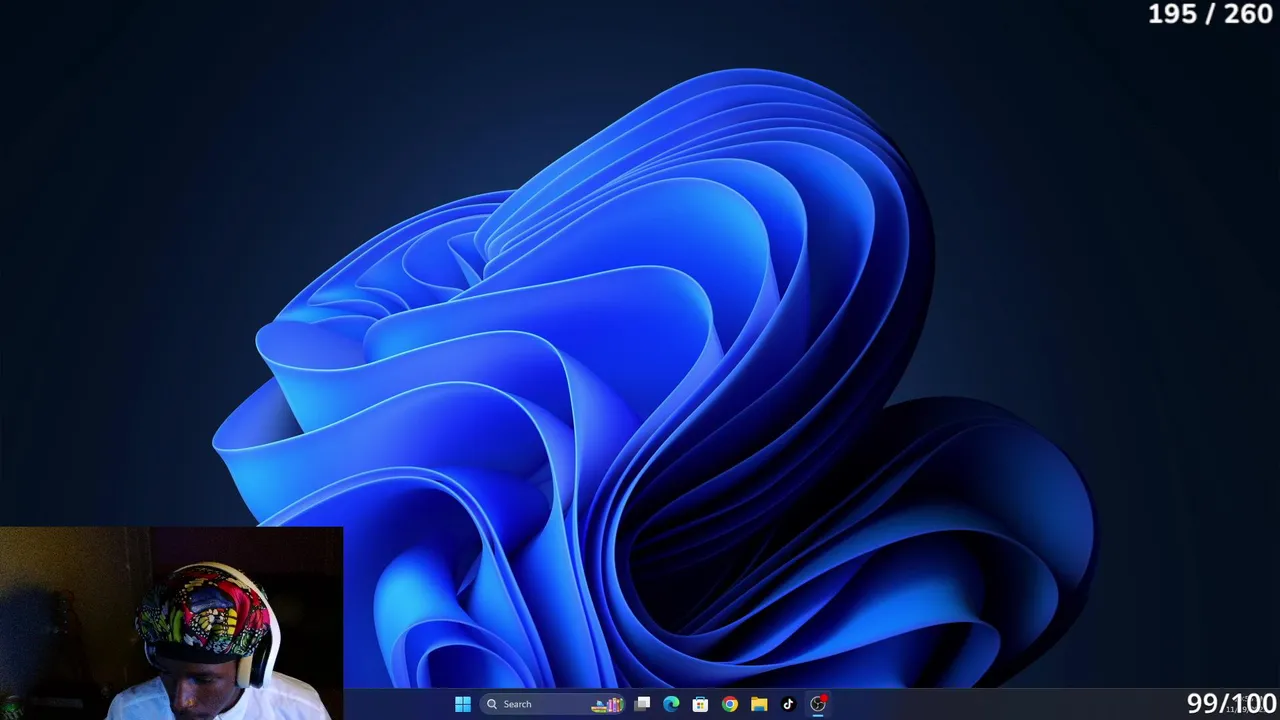The width and height of the screenshot is (1280, 720).
Task: Click the taskbar Search box
Action: pyautogui.click(x=553, y=704)
